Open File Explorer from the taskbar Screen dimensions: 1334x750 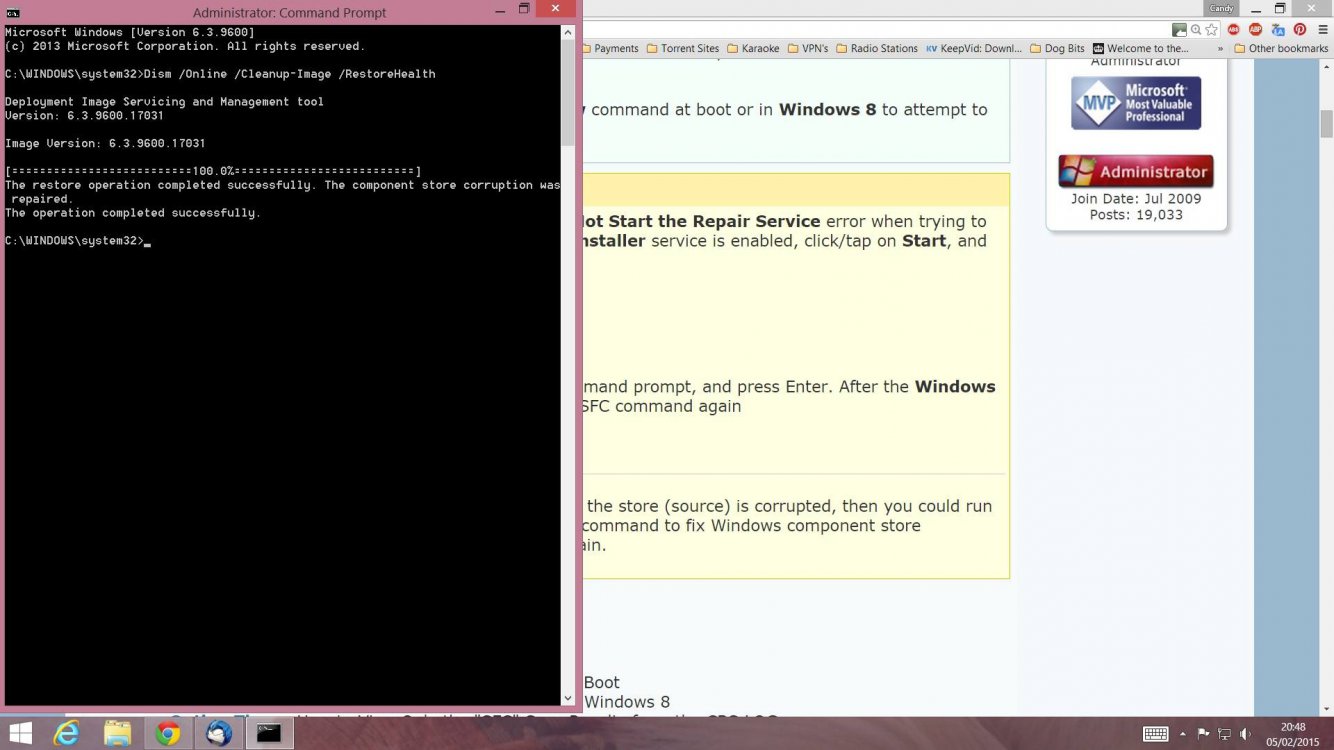[118, 733]
